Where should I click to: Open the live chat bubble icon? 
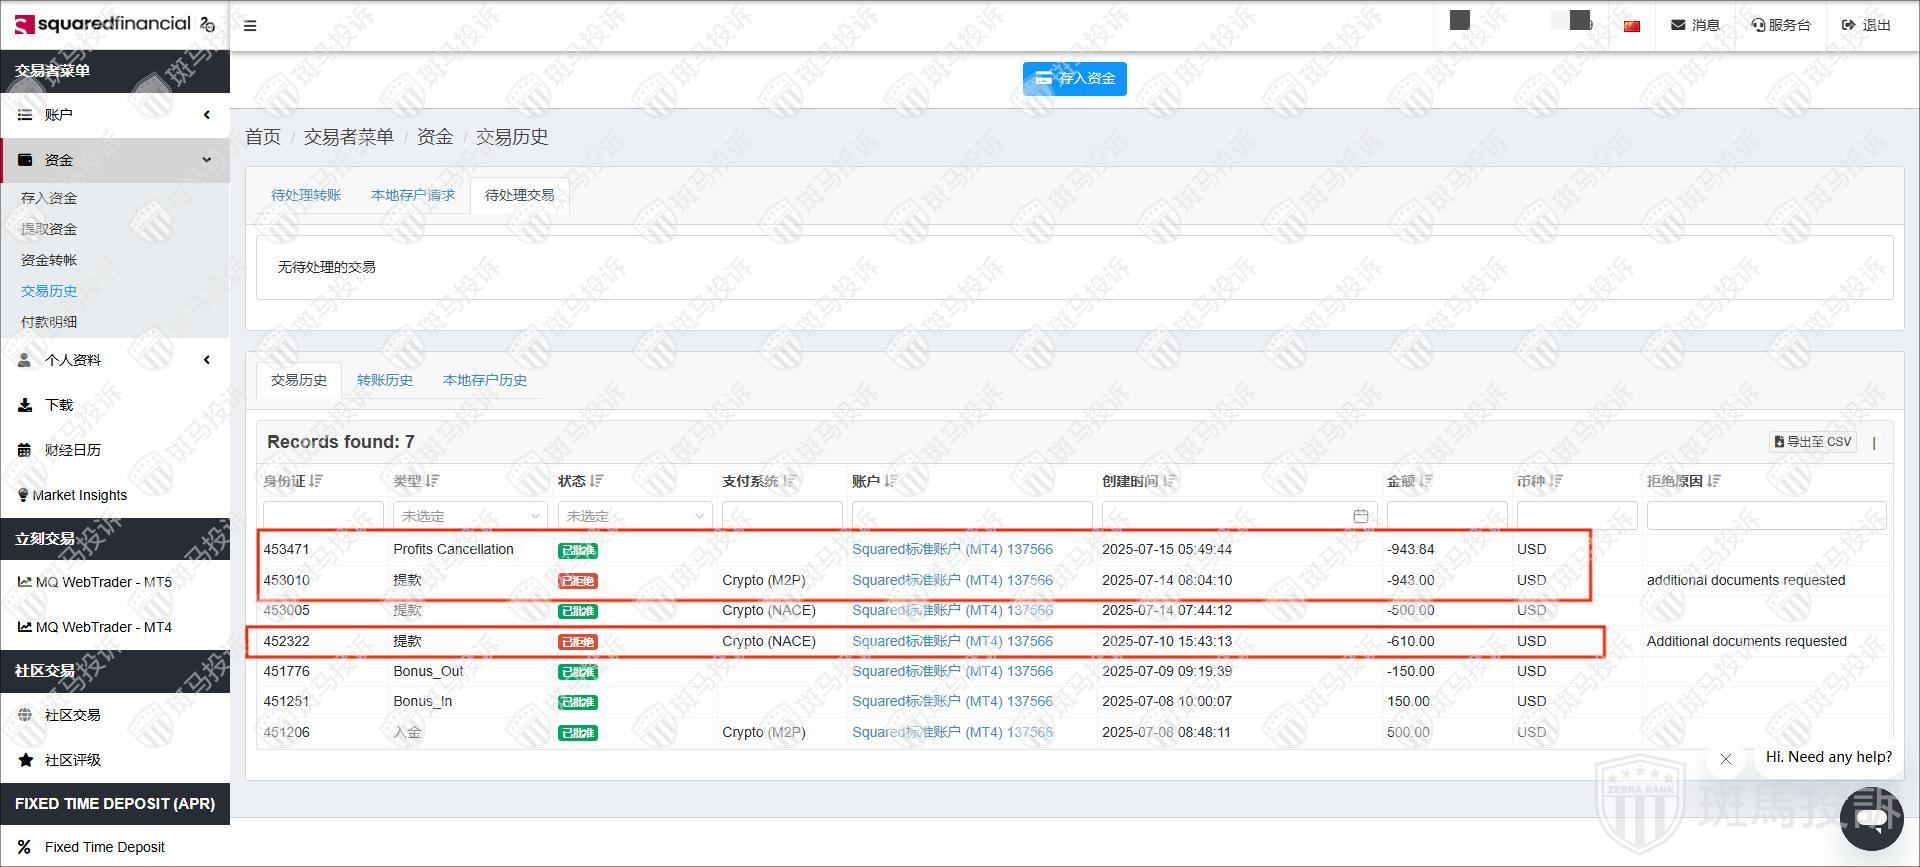tap(1870, 819)
